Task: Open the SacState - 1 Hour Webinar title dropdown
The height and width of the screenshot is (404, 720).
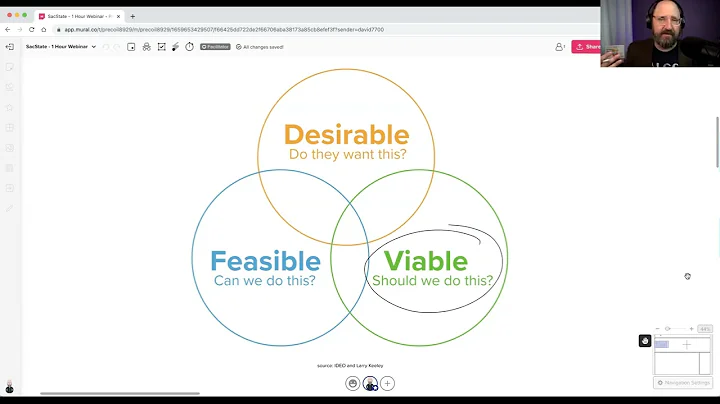Action: point(61,47)
